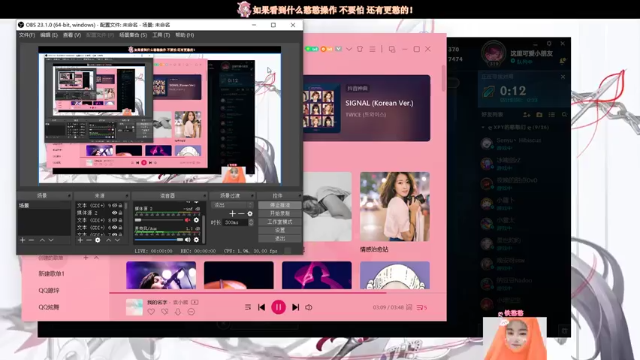The height and width of the screenshot is (360, 640).
Task: Download the current song
Action: [178, 312]
